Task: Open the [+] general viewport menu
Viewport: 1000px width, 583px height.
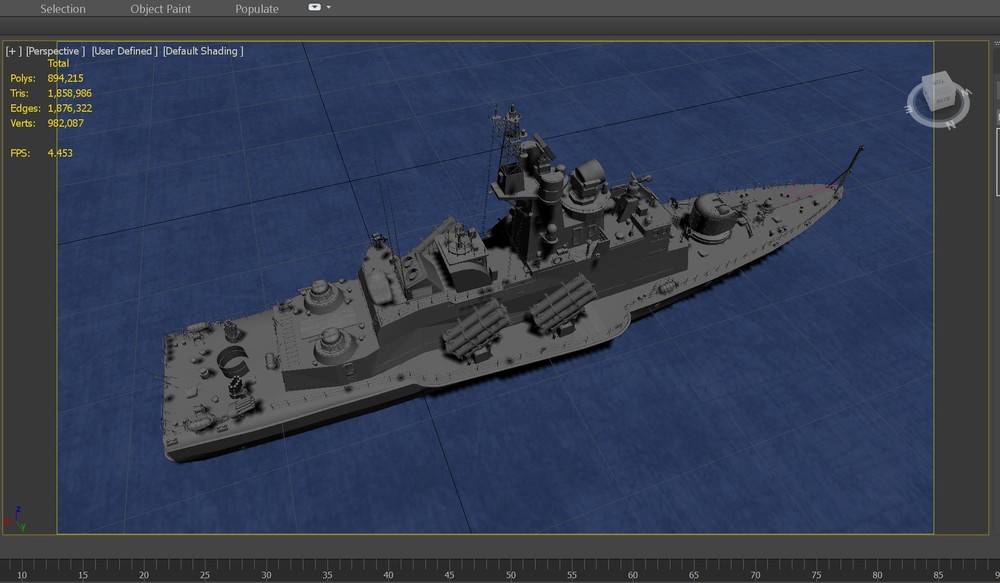Action: pyautogui.click(x=11, y=50)
